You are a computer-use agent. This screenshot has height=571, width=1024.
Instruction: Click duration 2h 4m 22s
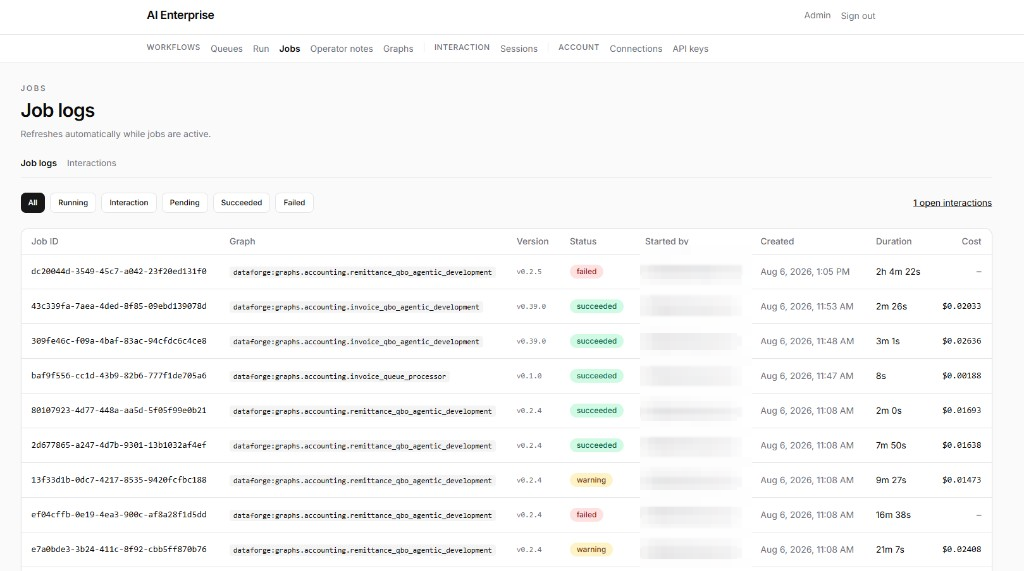click(898, 272)
